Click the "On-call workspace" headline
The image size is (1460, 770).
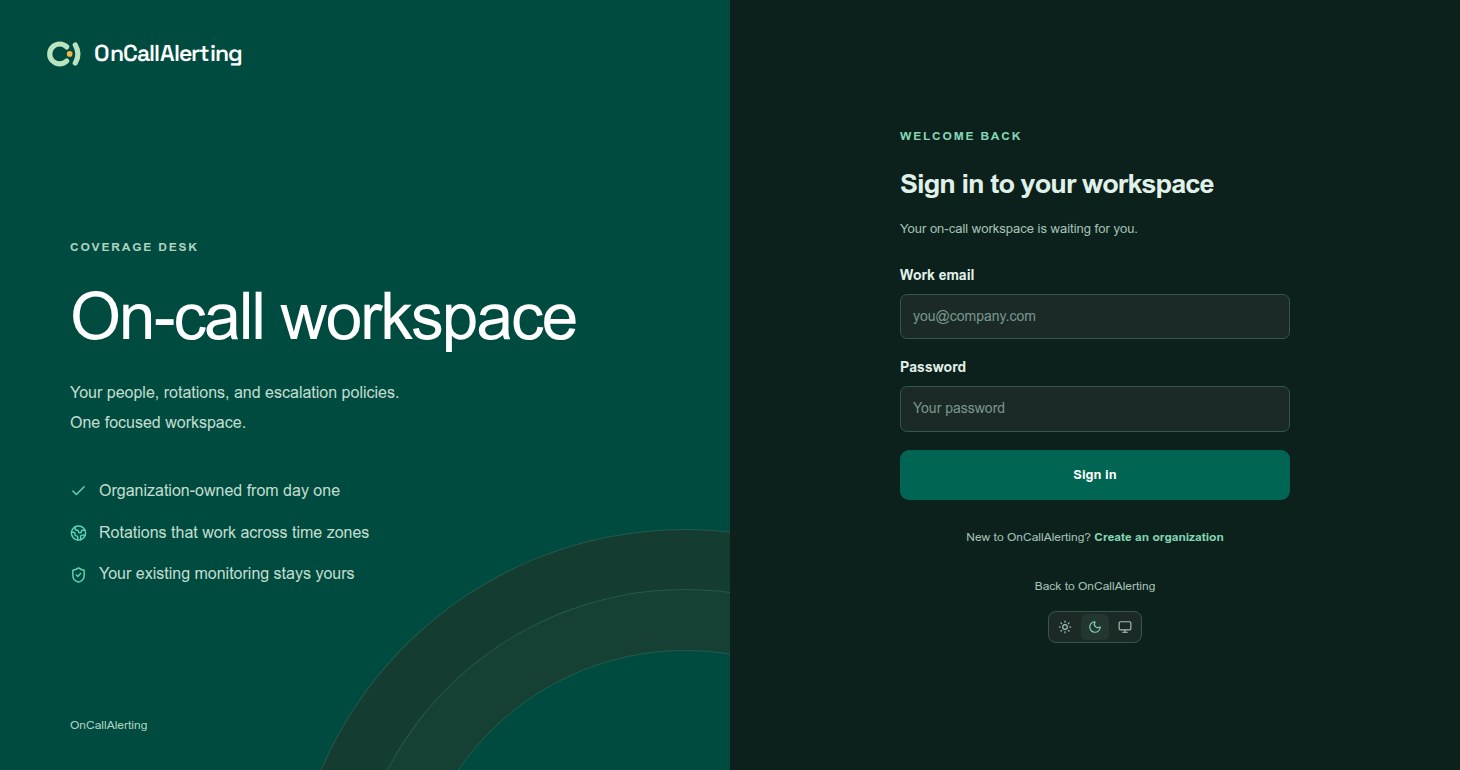pyautogui.click(x=323, y=316)
